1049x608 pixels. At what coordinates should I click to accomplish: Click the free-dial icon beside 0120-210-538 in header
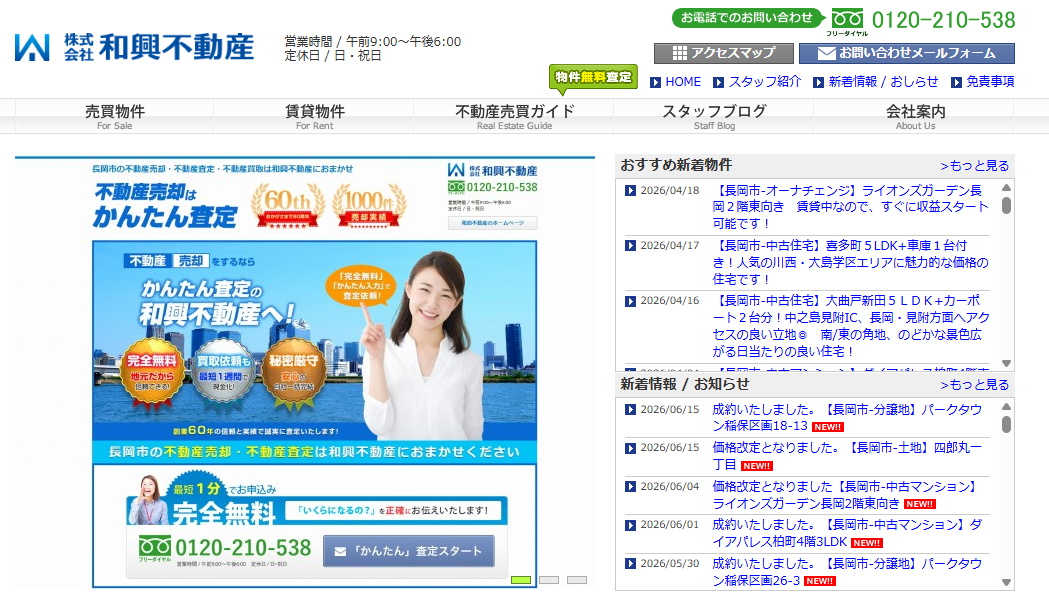(x=847, y=20)
